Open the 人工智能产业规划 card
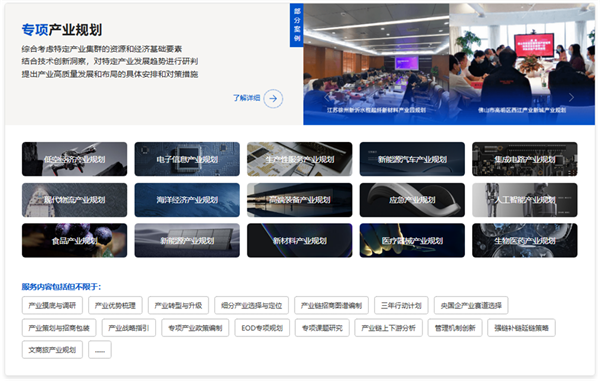Screen dimensions: 600x381 point(525,200)
